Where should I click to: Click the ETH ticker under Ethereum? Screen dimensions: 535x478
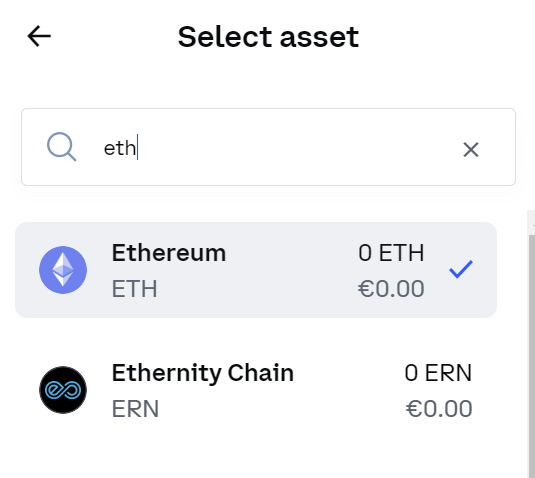click(135, 289)
